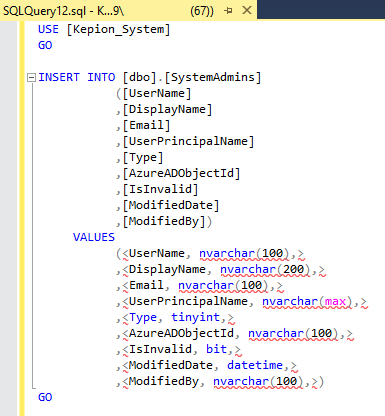Screen dimensions: 385x416
Task: Click the max keyword in nvarchar(max)
Action: [x=335, y=302]
